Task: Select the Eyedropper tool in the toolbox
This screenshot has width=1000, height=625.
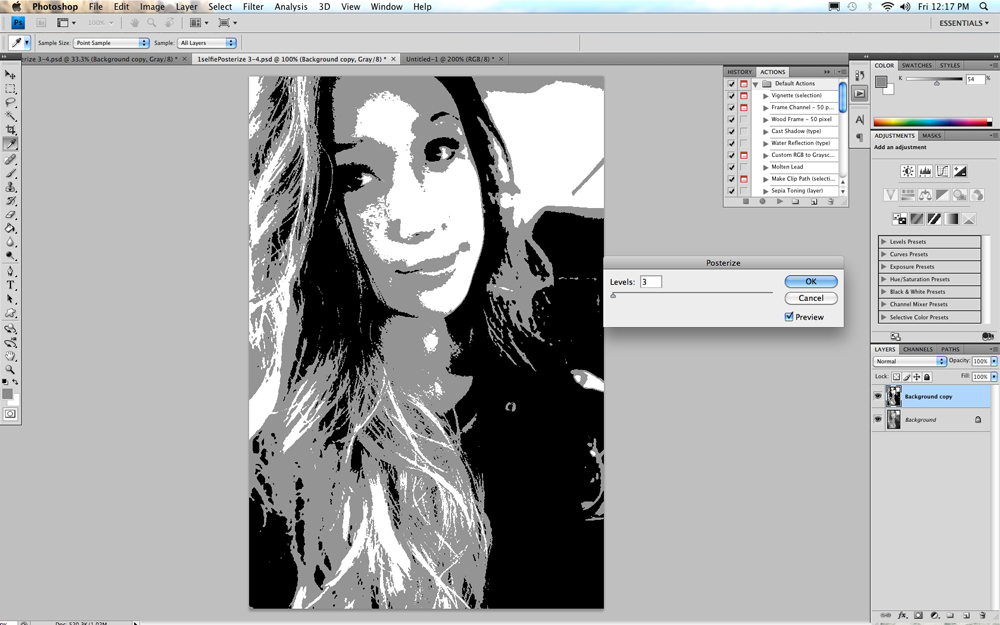Action: [x=10, y=144]
